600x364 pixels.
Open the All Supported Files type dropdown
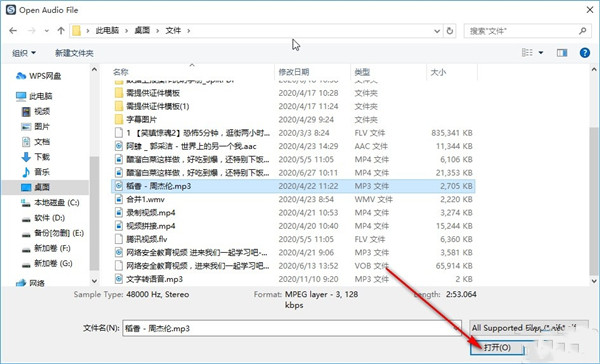pos(529,328)
